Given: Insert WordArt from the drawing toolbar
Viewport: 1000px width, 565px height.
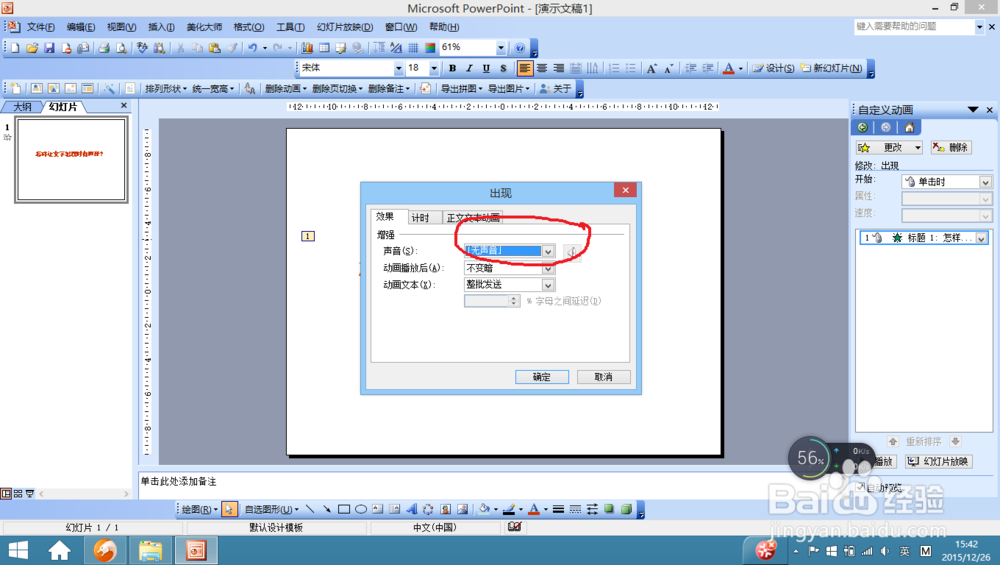Looking at the screenshot, I should pos(411,509).
